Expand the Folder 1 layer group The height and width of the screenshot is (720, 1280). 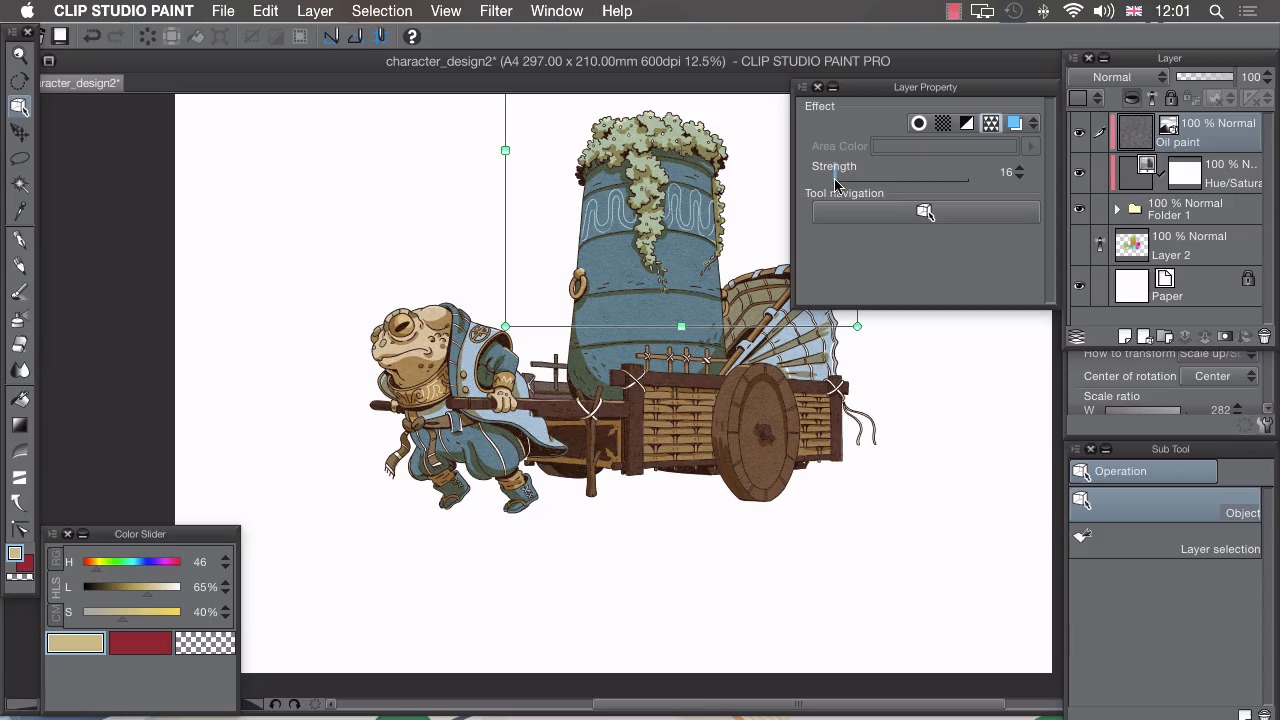(1117, 209)
